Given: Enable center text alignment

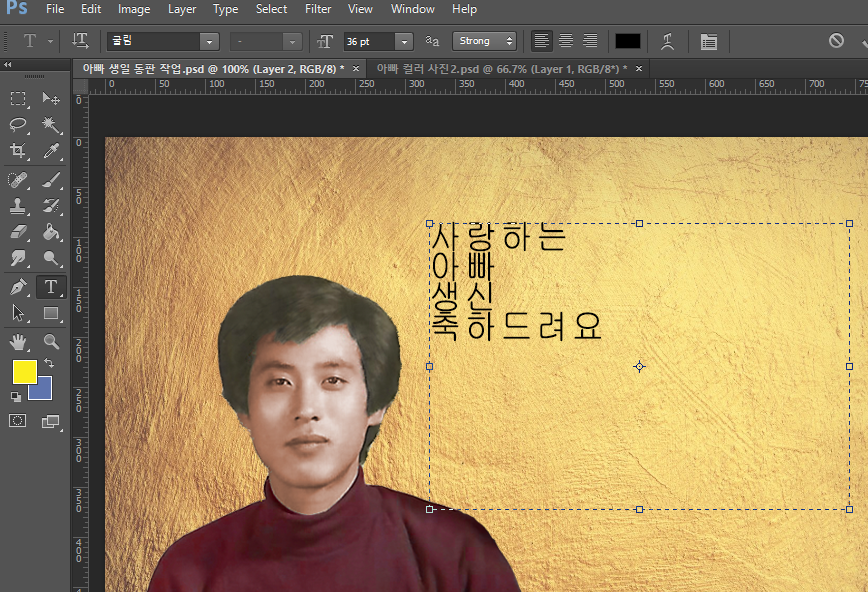Looking at the screenshot, I should point(566,41).
